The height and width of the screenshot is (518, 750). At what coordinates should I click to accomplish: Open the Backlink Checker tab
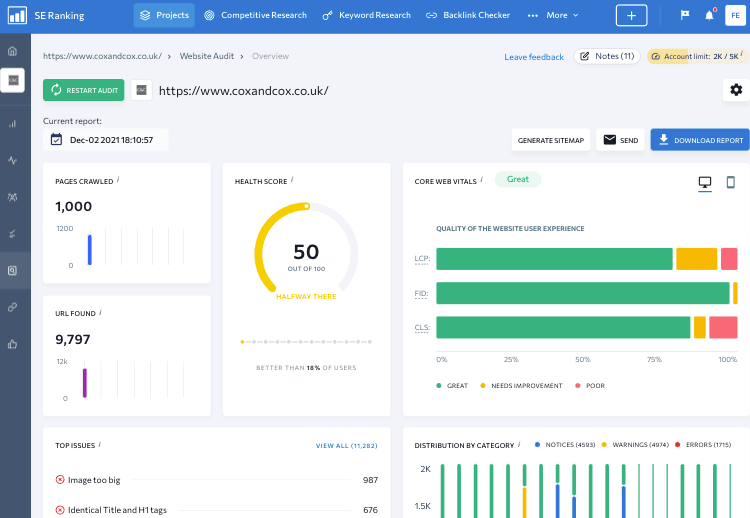click(x=468, y=15)
